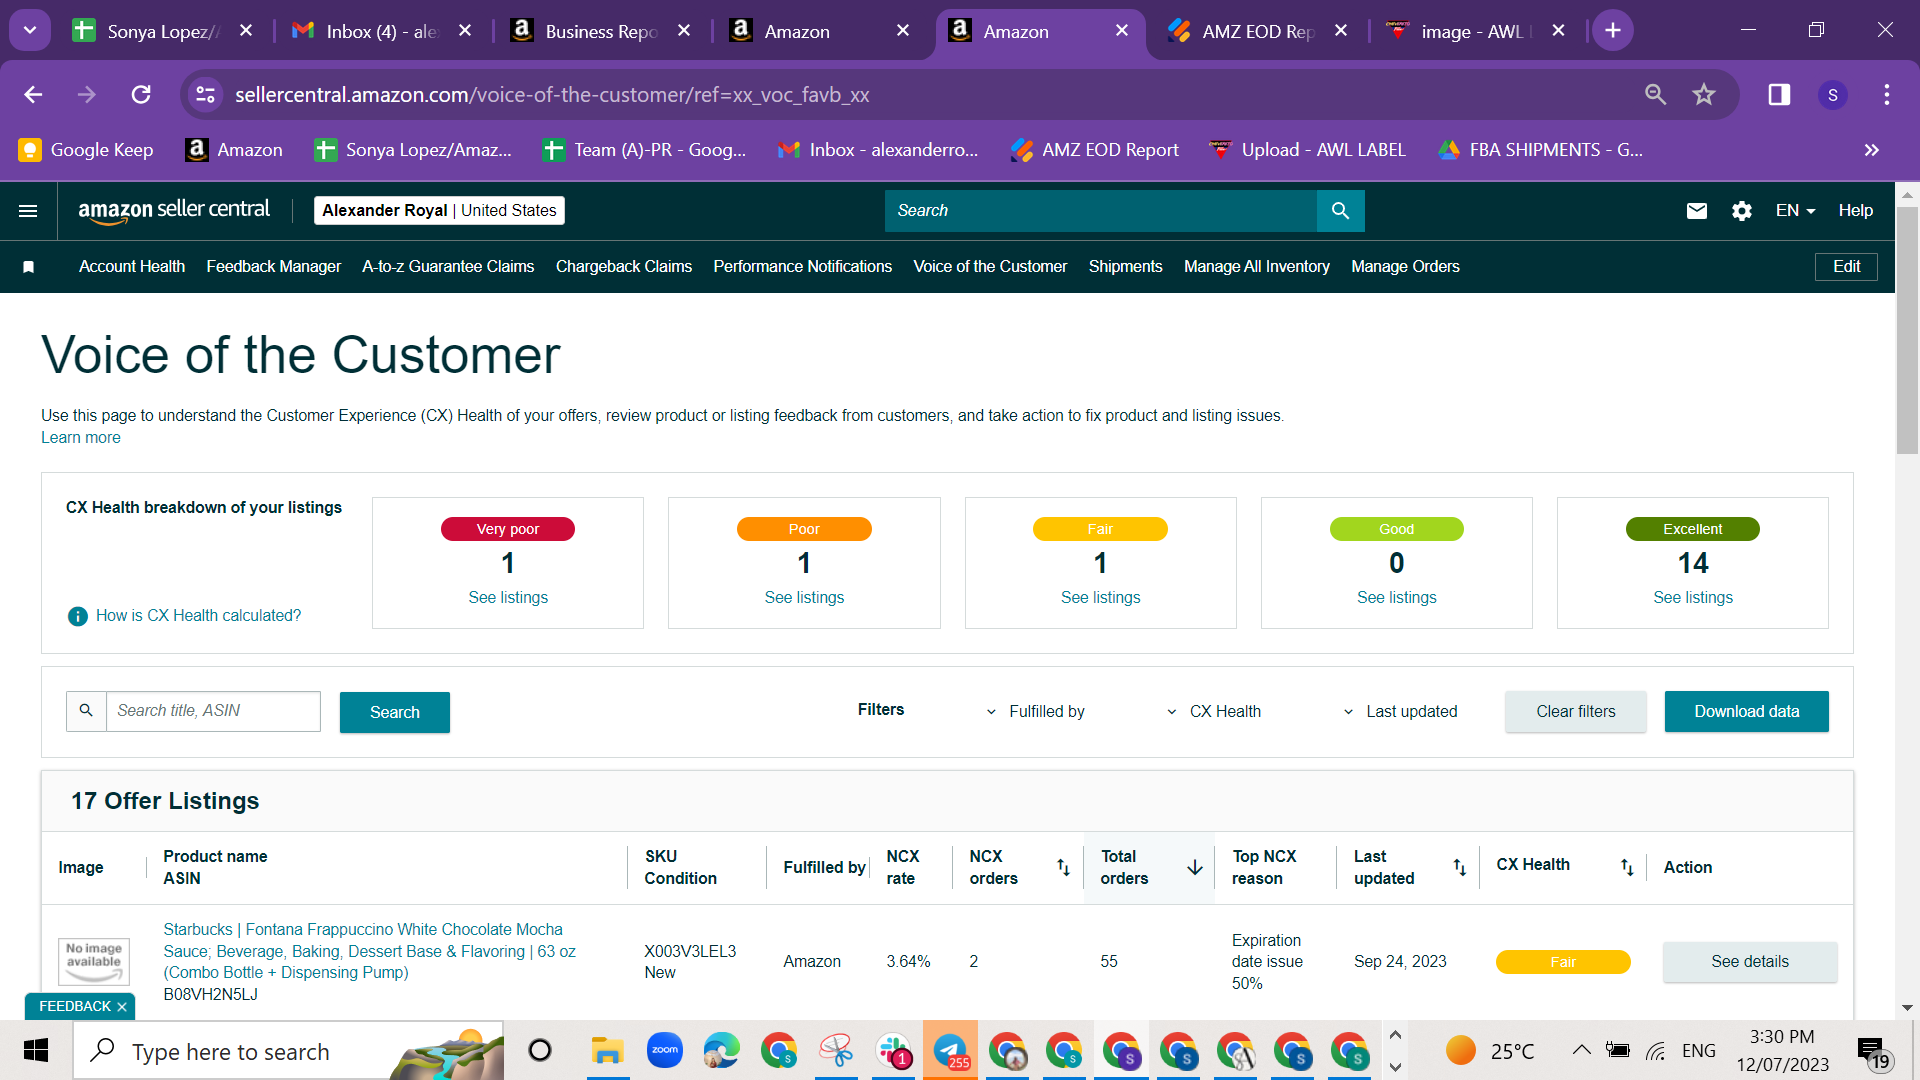Open the Starbucks Fontana Frappuccino product link
Screen dimensions: 1920x1080
pos(370,951)
